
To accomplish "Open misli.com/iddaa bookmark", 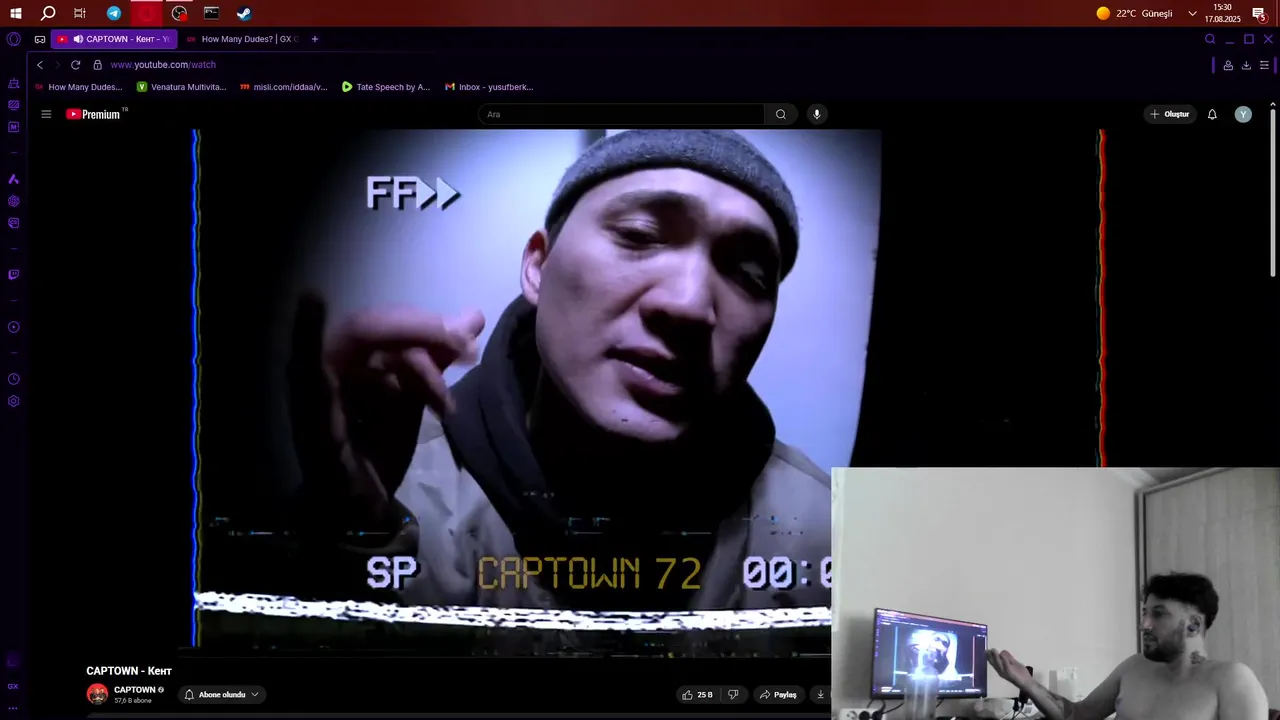I will coord(284,87).
